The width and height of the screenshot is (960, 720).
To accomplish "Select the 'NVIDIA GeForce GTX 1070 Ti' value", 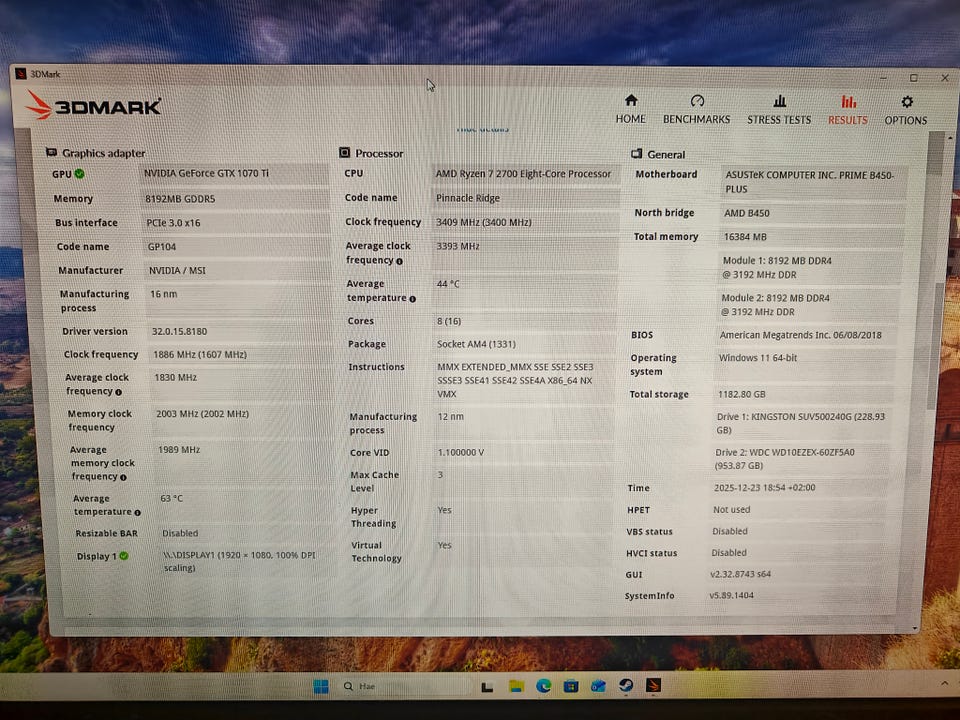I will pyautogui.click(x=206, y=173).
